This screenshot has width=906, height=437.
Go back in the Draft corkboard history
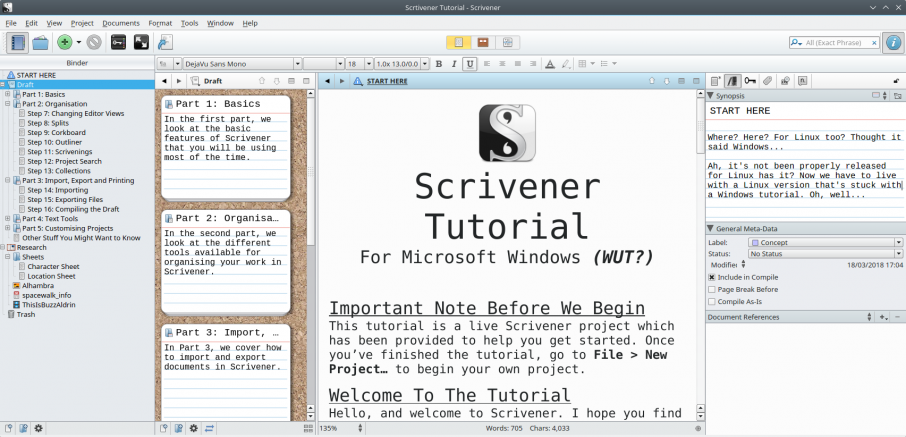(164, 82)
